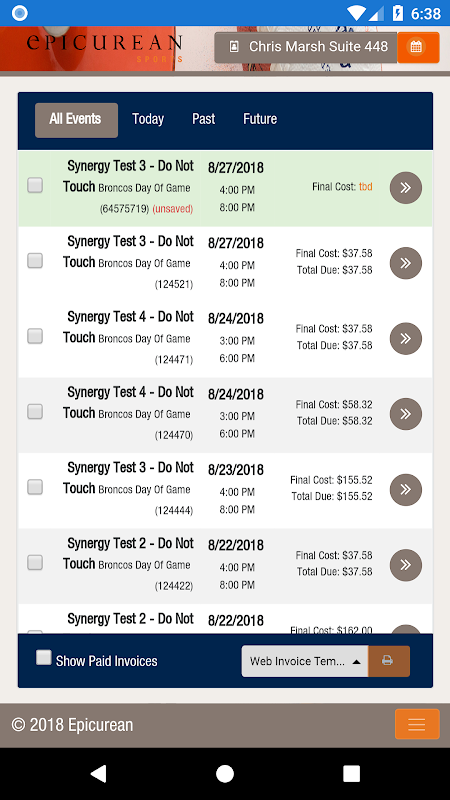Open details arrow for event 124444
This screenshot has height=800, width=450.
406,490
